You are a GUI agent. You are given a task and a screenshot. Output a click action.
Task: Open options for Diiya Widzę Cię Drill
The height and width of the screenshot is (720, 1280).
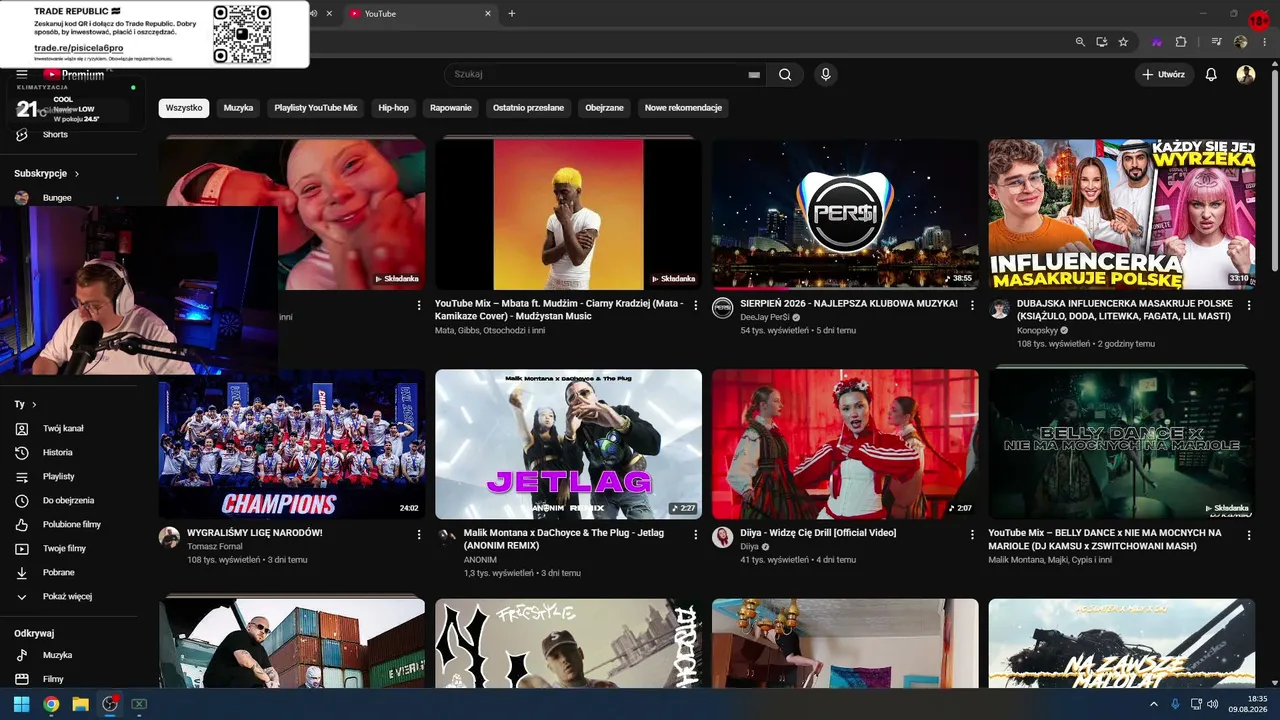[972, 535]
